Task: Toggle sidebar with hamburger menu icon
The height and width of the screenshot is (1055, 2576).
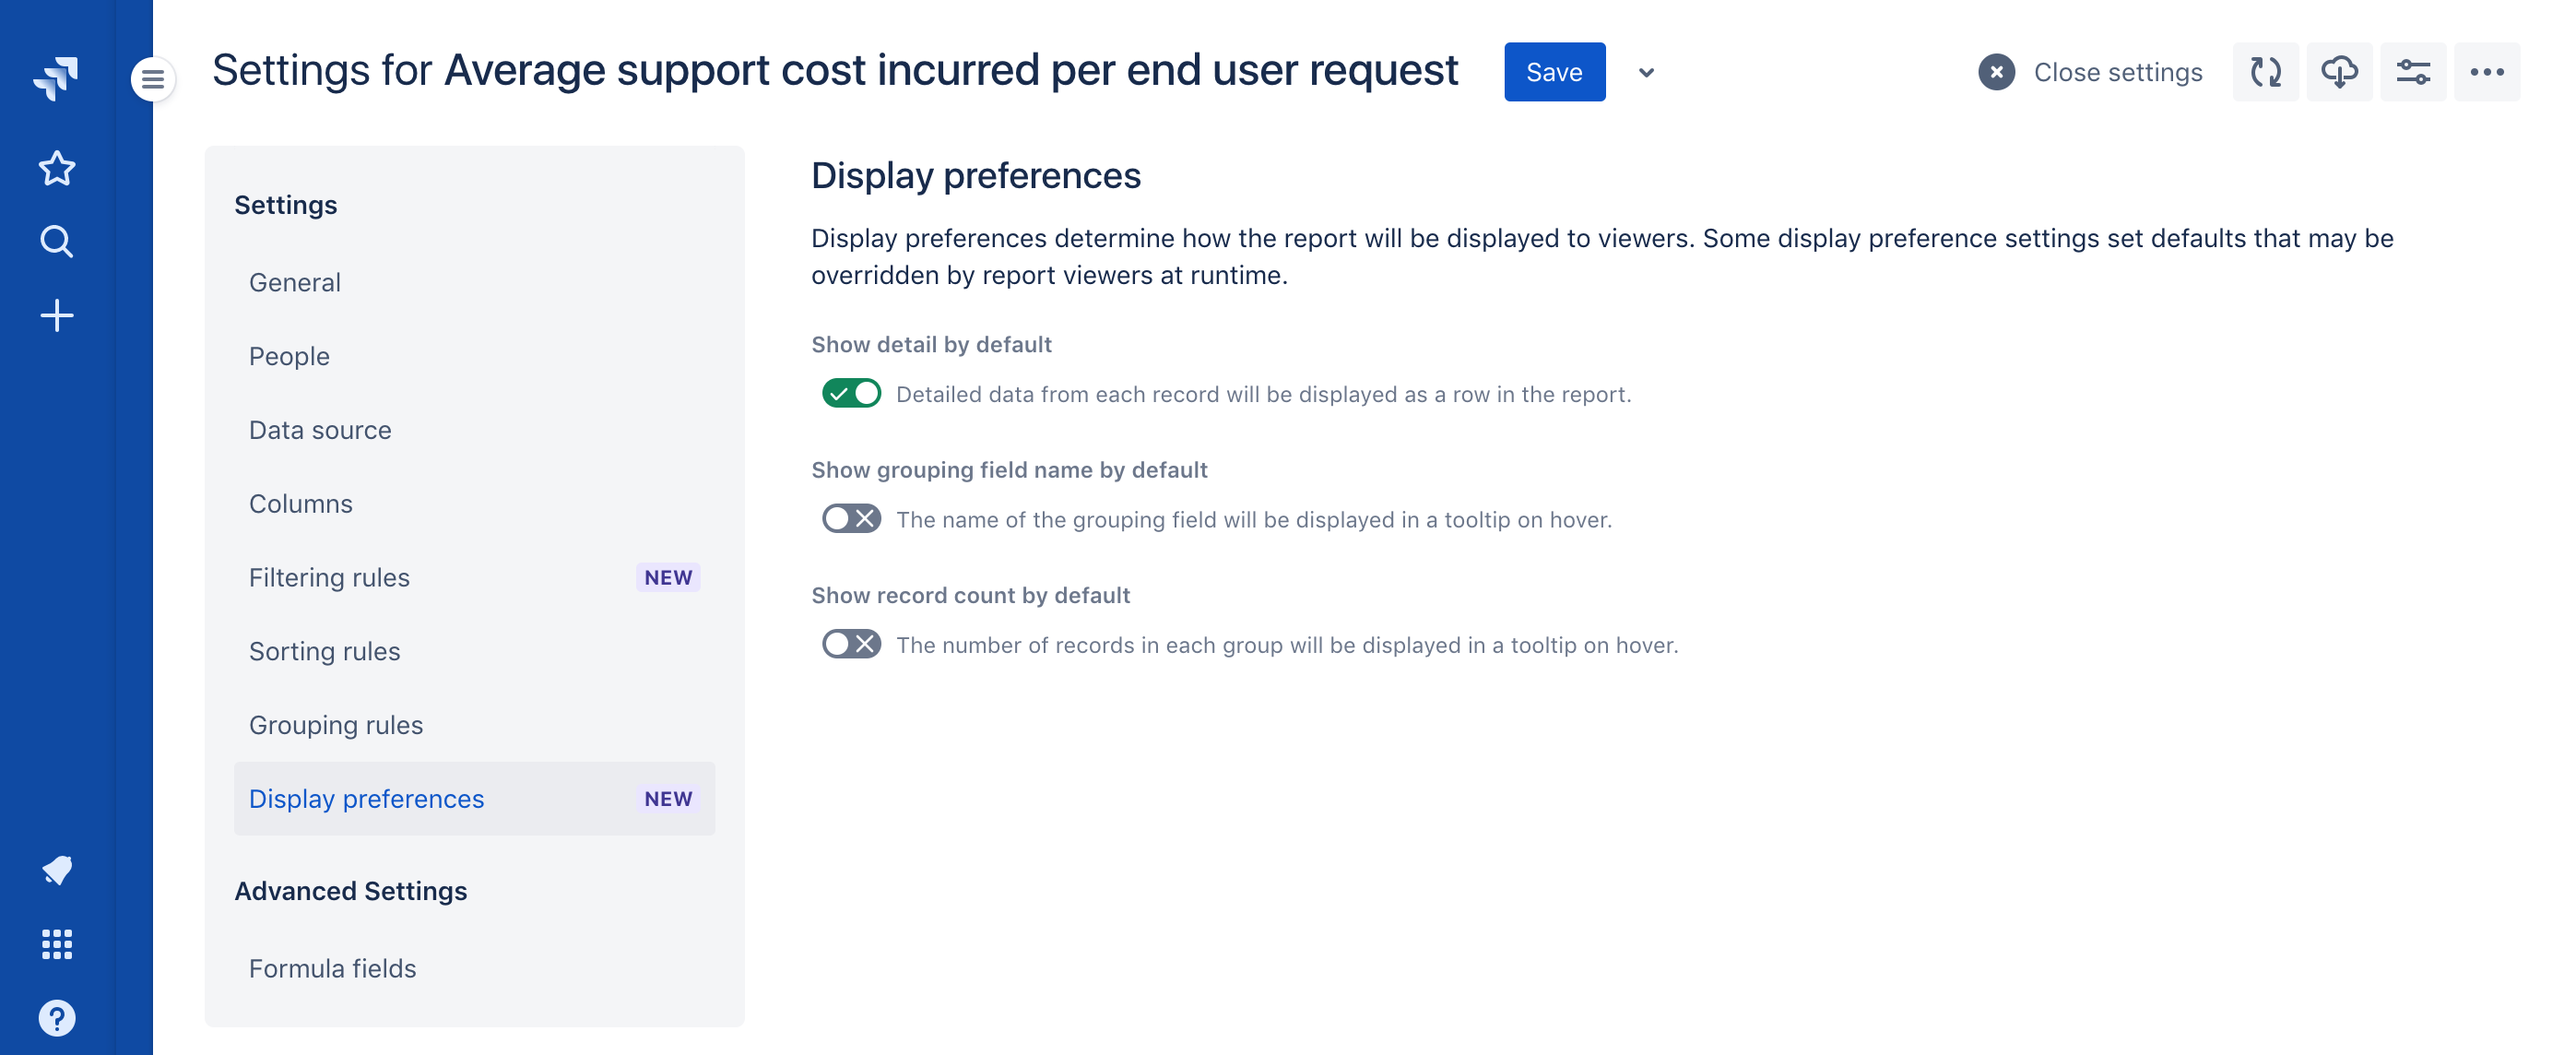Action: click(x=153, y=79)
